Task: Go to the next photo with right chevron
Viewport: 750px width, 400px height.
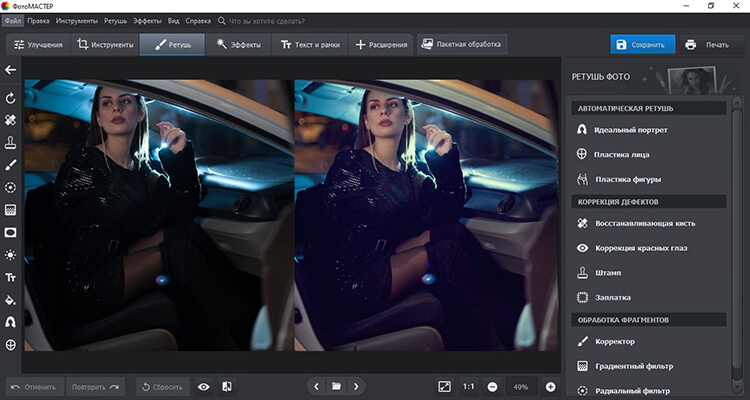Action: pos(356,386)
